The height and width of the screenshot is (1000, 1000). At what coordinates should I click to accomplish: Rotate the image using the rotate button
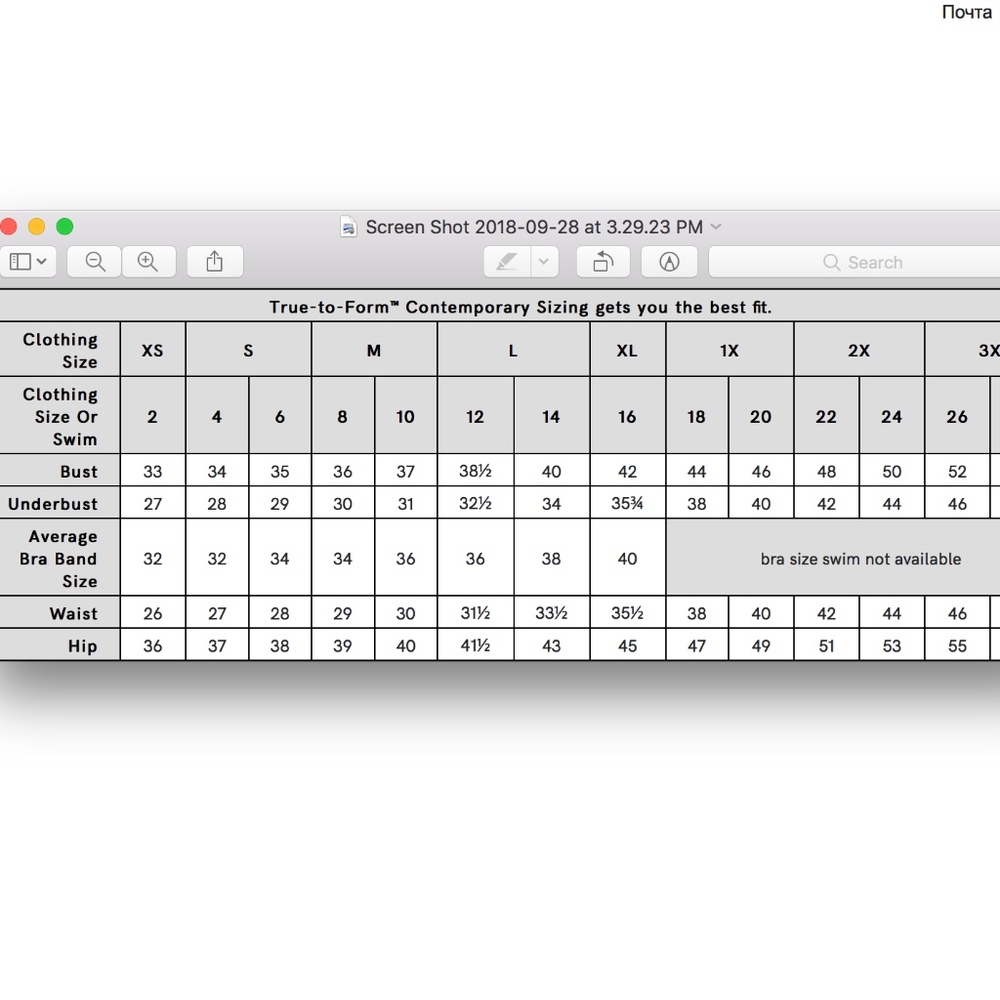click(603, 262)
